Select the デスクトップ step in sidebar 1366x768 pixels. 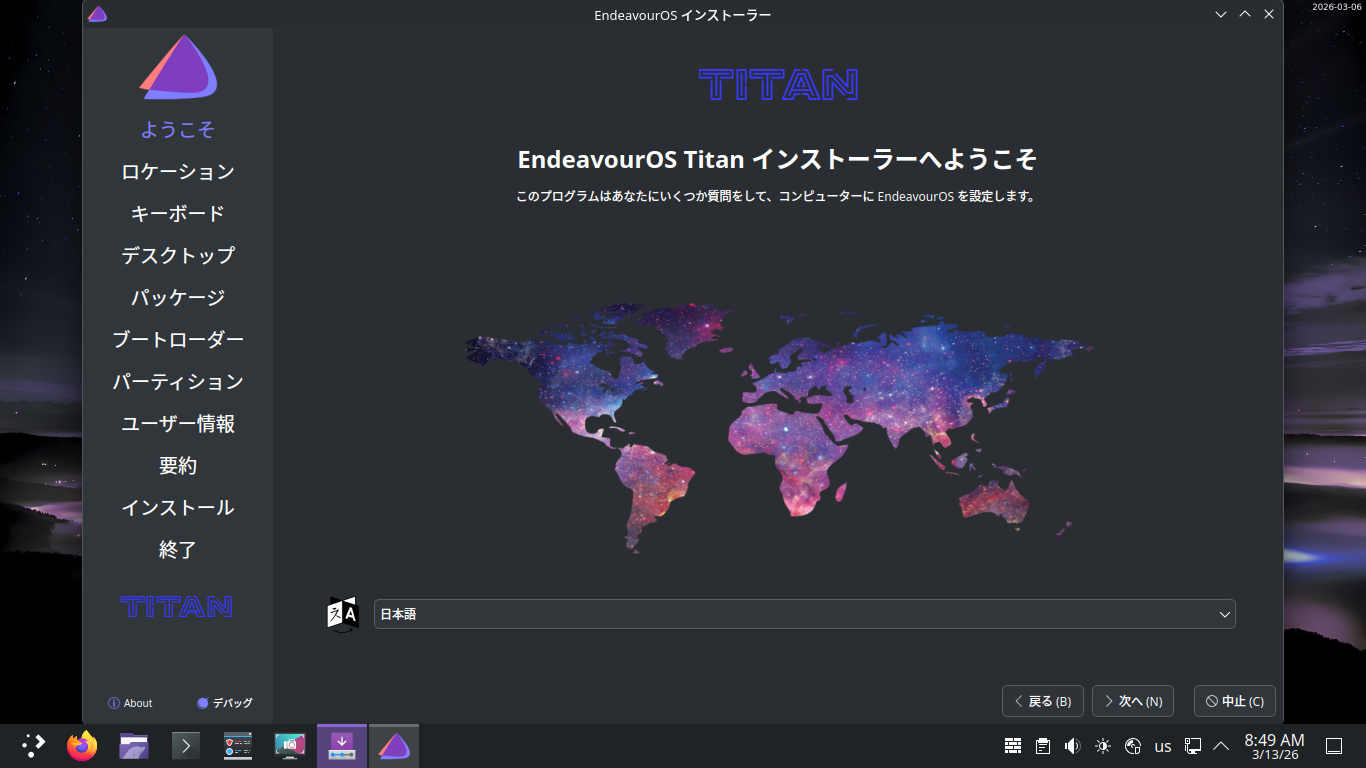(178, 256)
